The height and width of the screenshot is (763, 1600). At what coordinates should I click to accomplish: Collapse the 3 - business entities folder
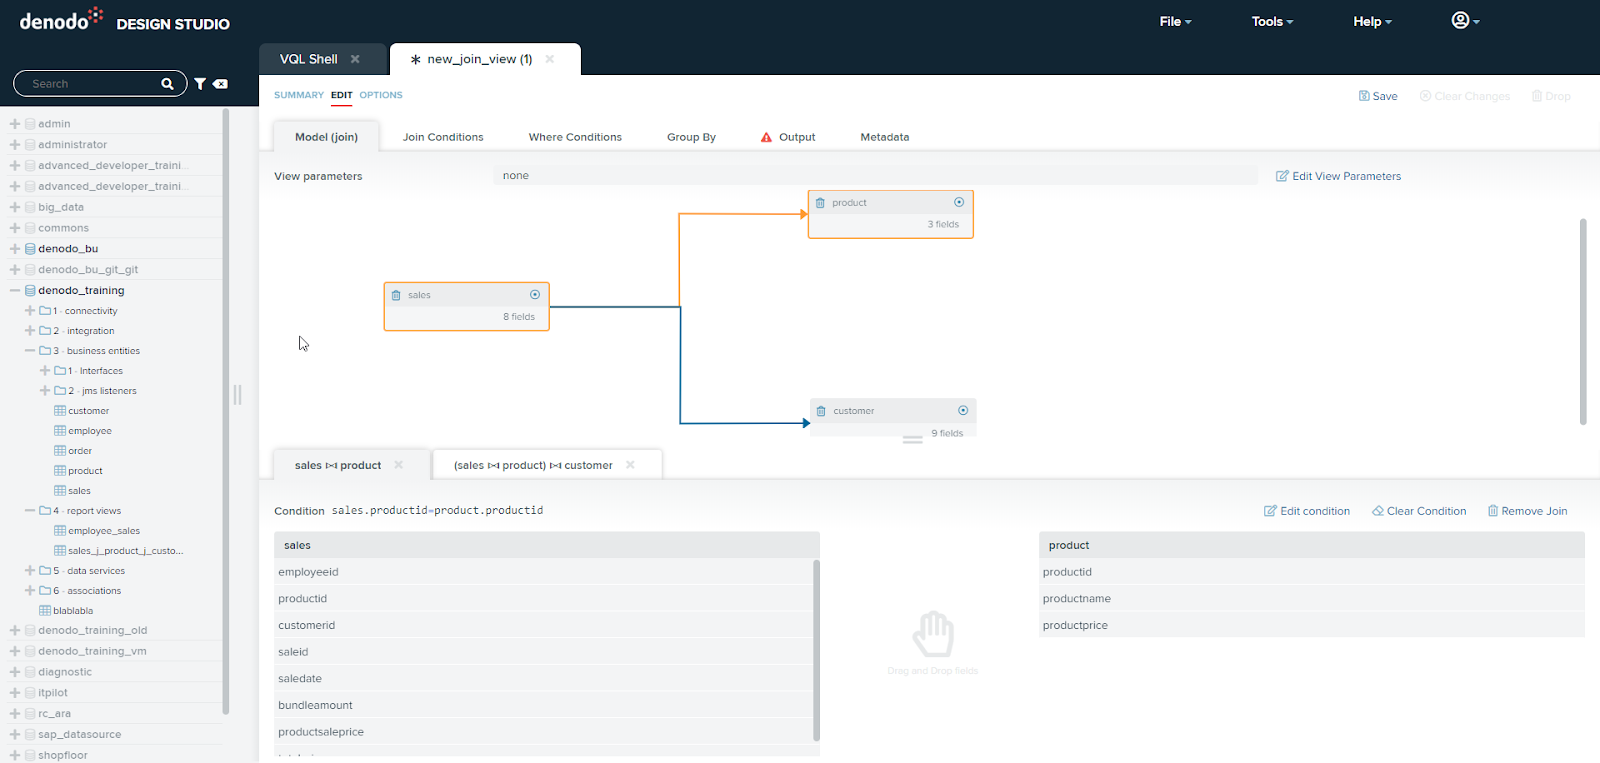pos(30,351)
